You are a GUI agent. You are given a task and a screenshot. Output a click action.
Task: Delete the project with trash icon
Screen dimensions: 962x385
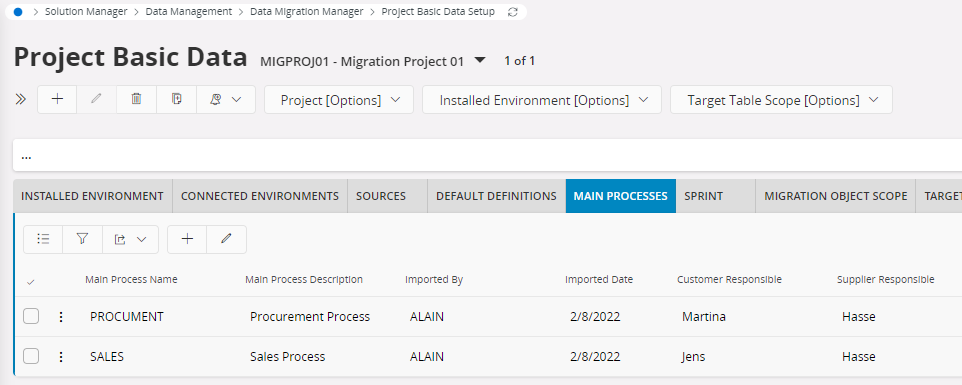(136, 99)
